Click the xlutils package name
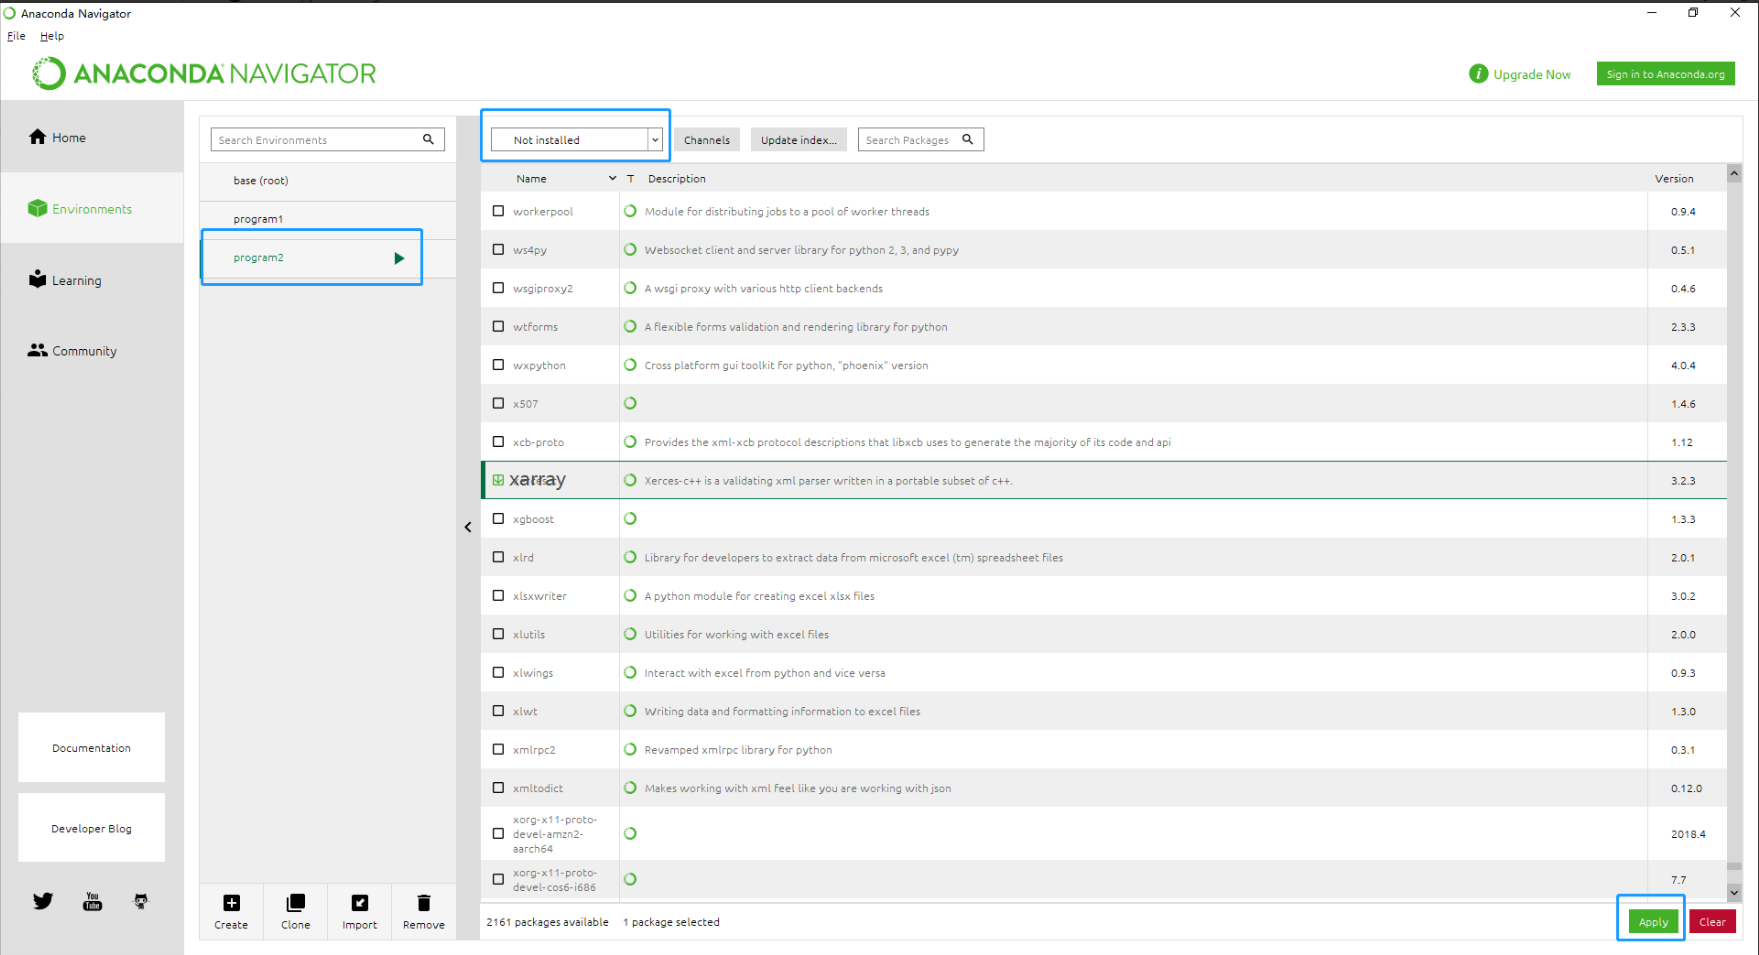 click(529, 634)
